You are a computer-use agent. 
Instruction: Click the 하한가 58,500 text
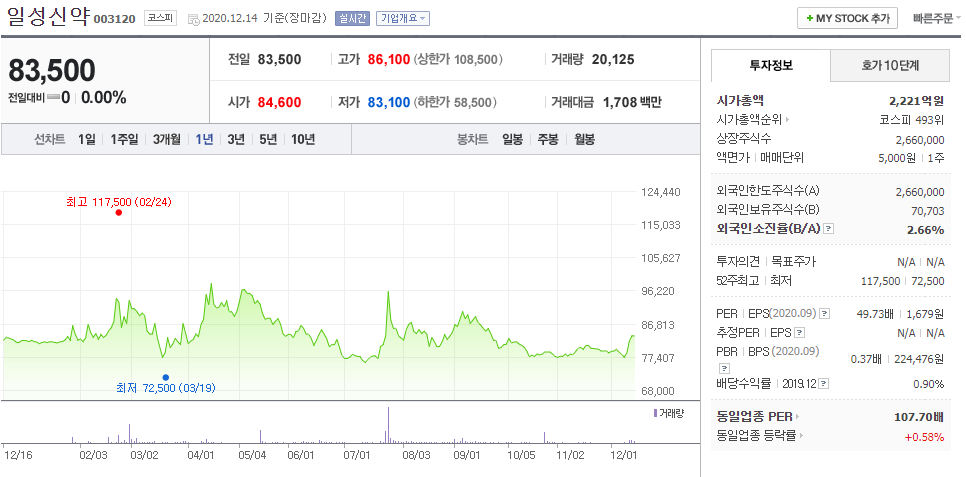455,102
